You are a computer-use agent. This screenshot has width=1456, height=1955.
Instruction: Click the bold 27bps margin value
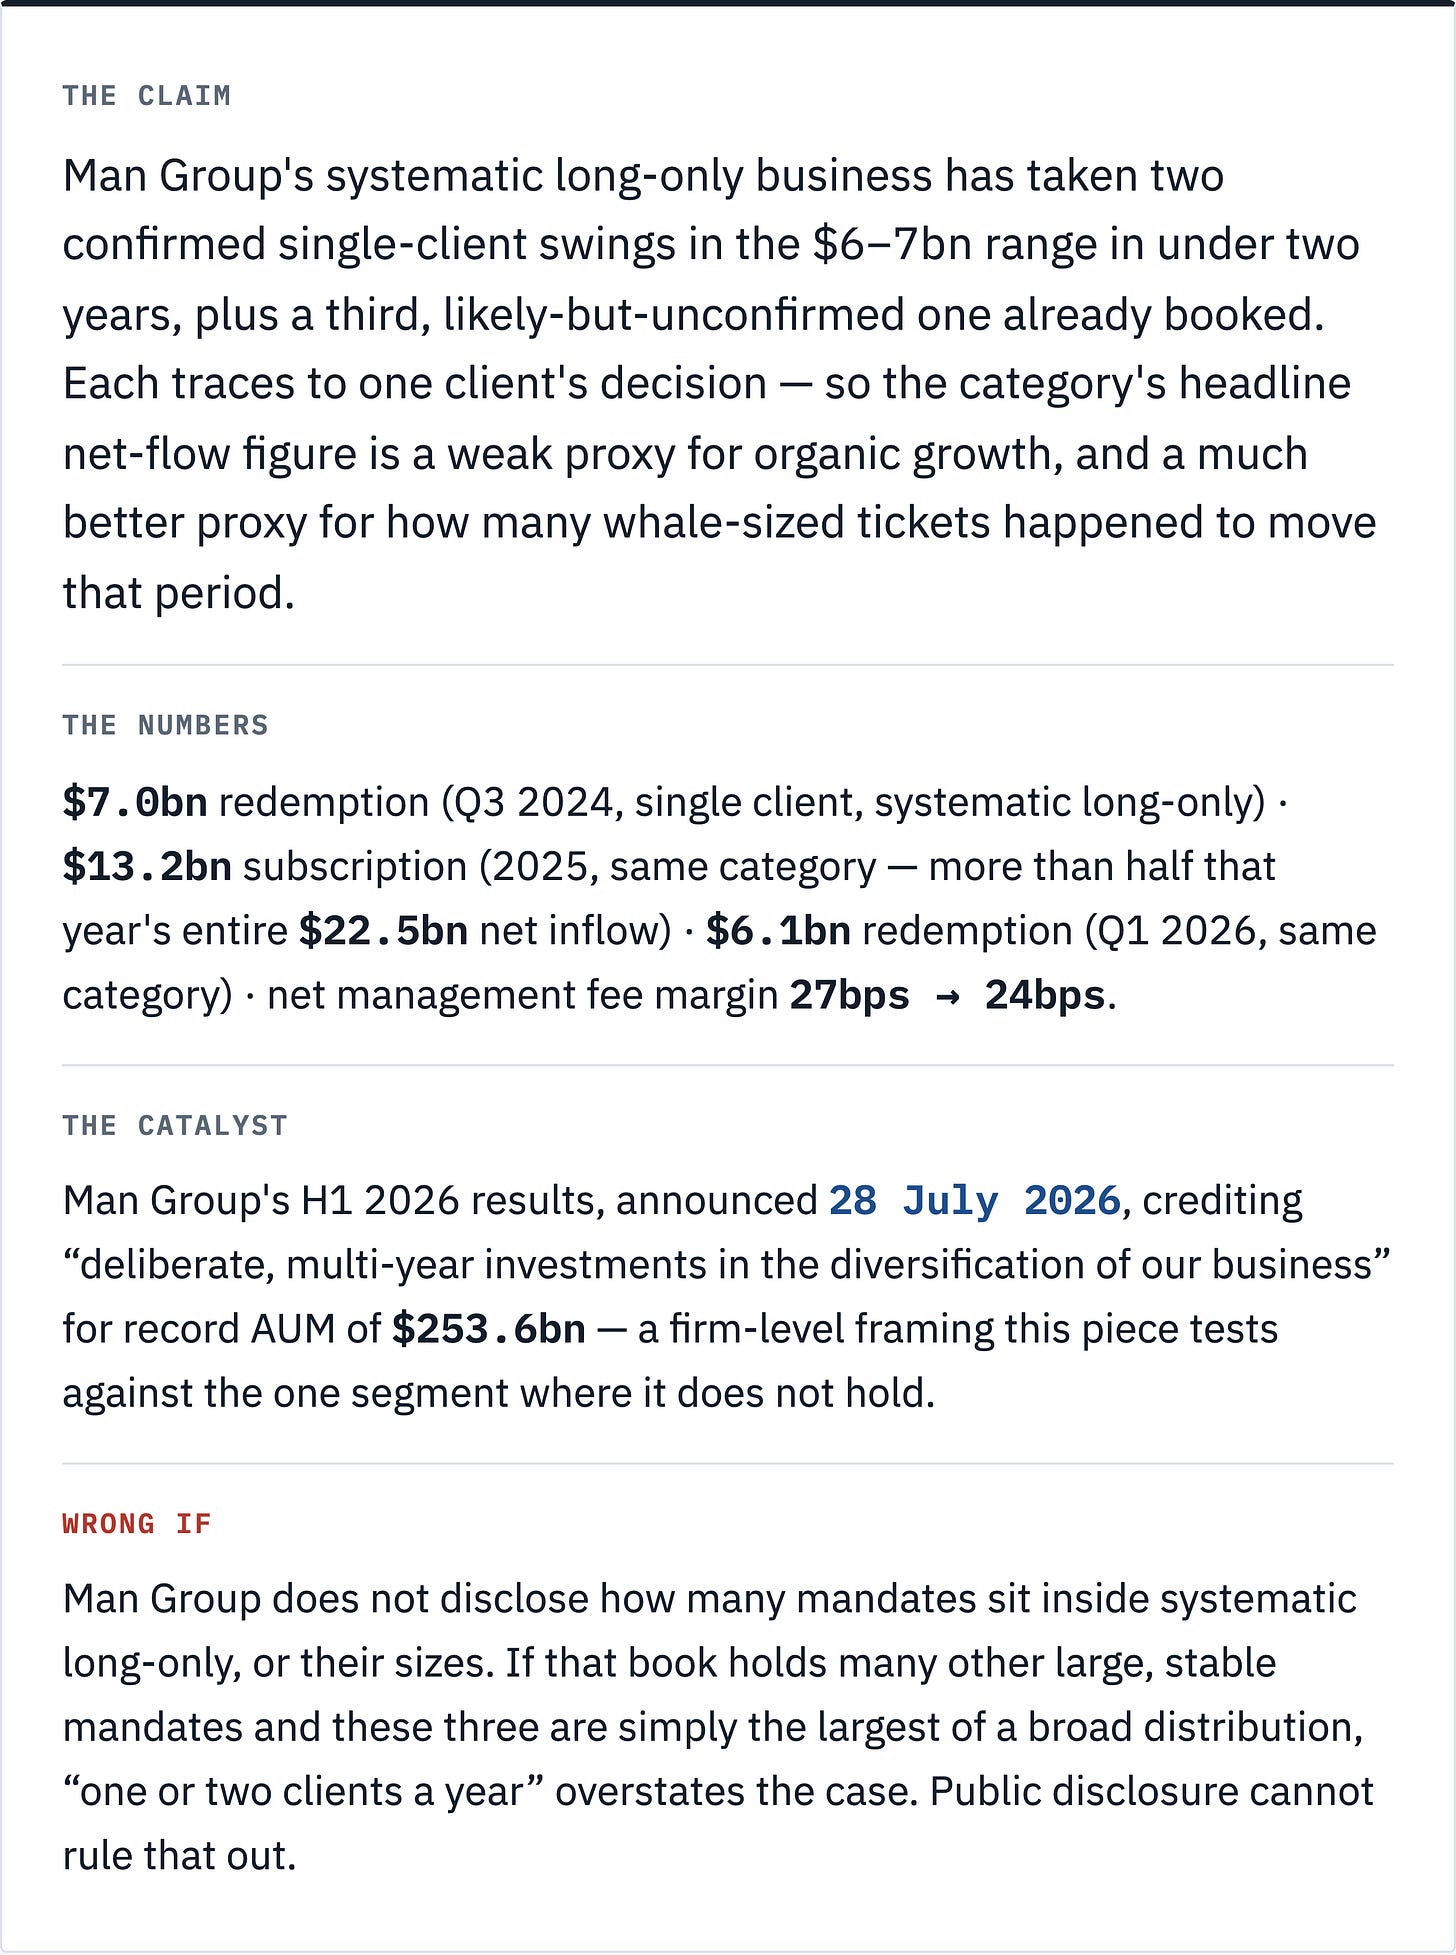[850, 996]
